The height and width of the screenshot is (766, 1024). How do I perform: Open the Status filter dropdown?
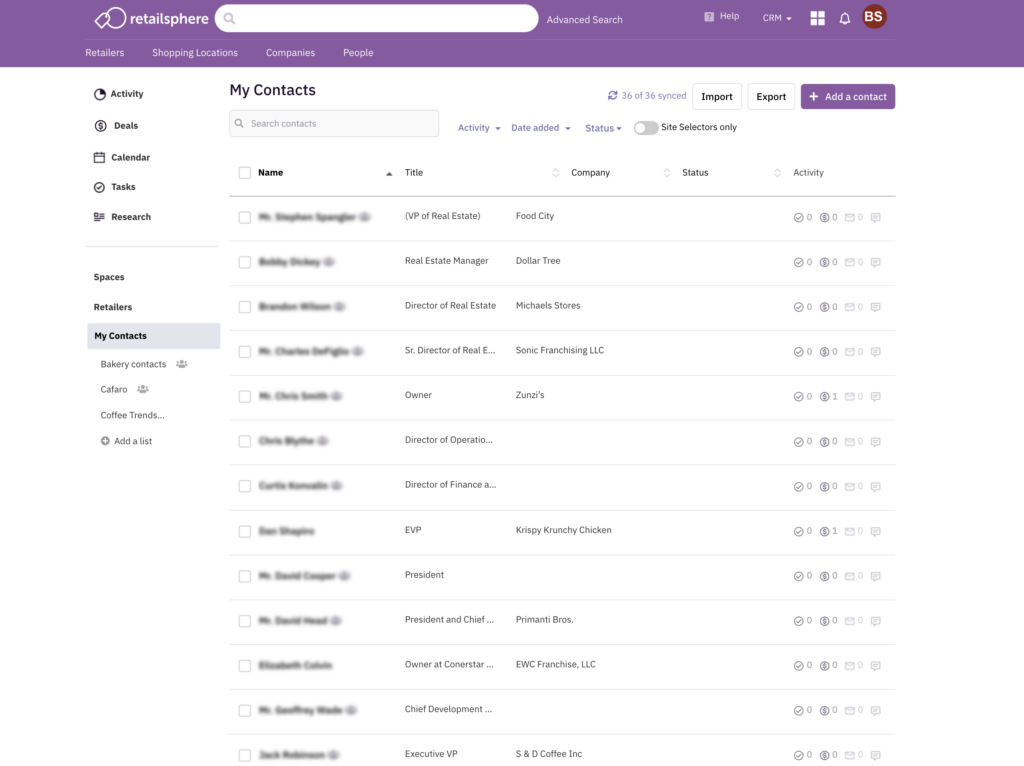click(x=603, y=128)
